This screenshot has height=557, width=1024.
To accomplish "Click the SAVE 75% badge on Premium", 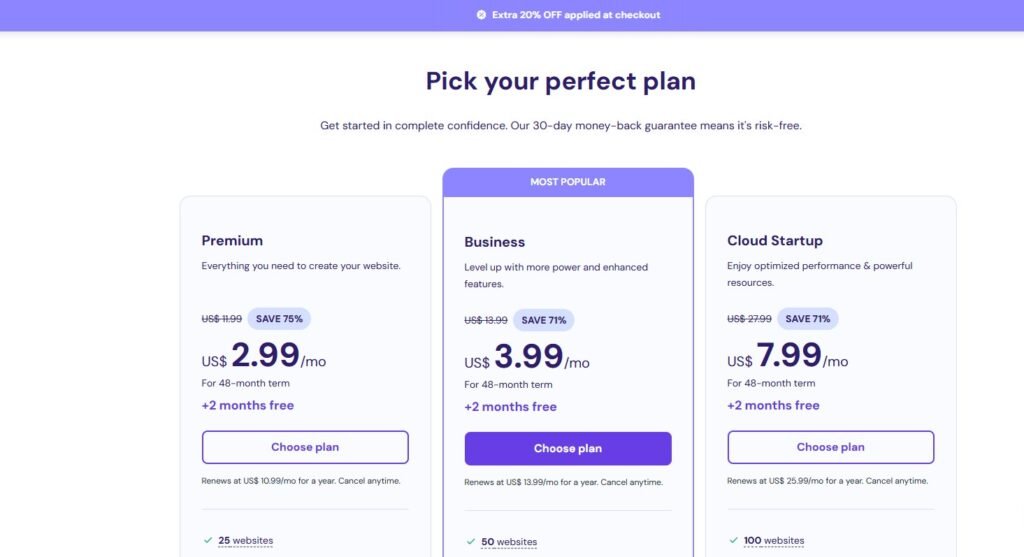I will pos(279,319).
